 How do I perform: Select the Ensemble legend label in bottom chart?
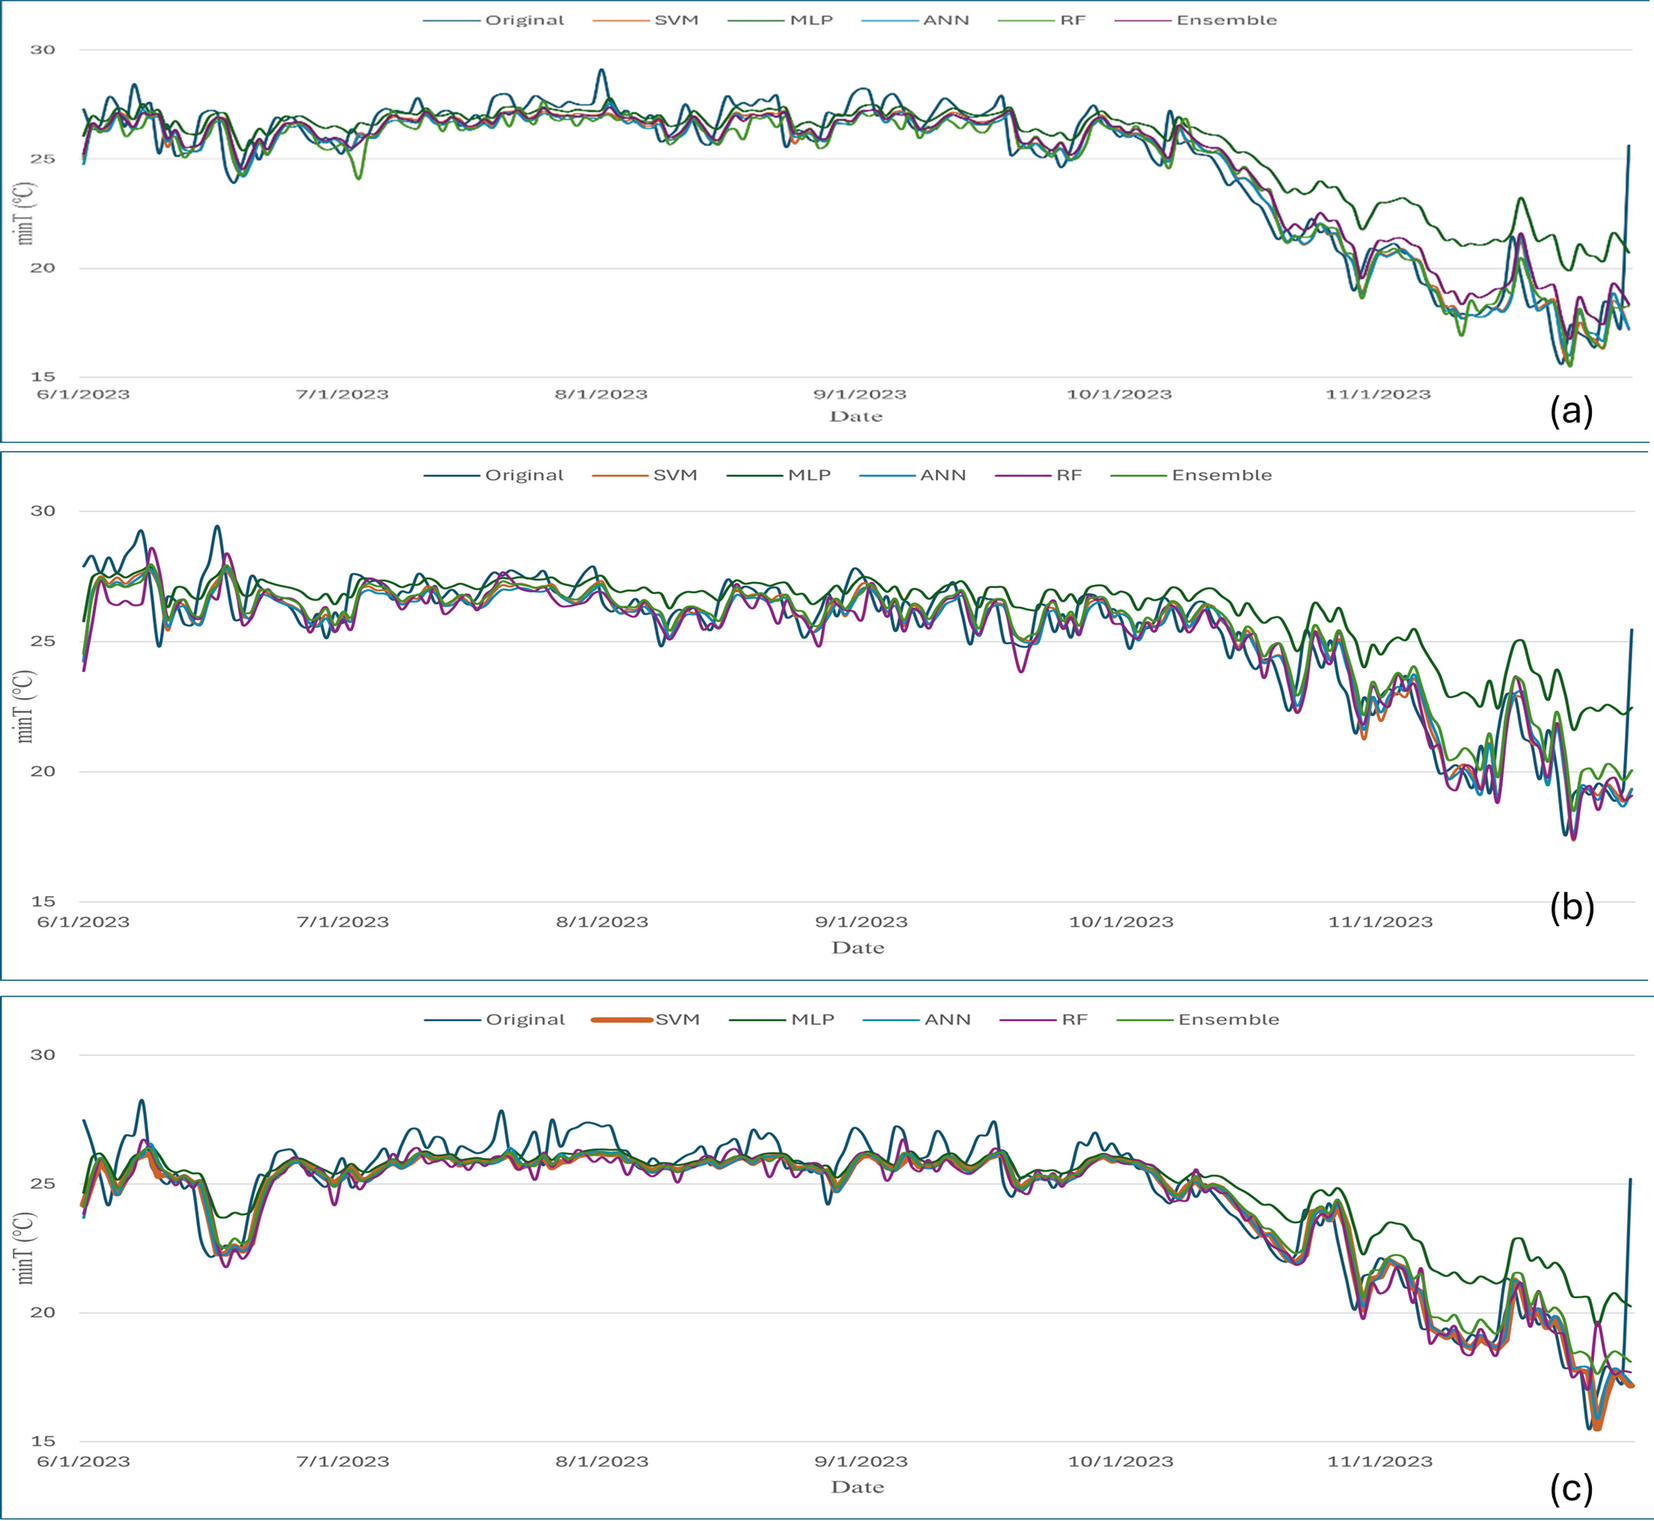point(1228,1020)
